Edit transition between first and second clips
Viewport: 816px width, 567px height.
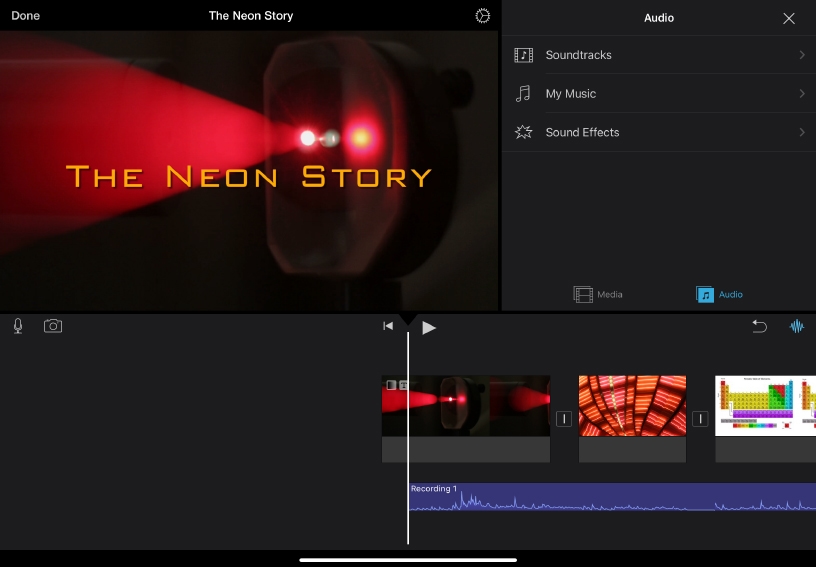pyautogui.click(x=564, y=419)
